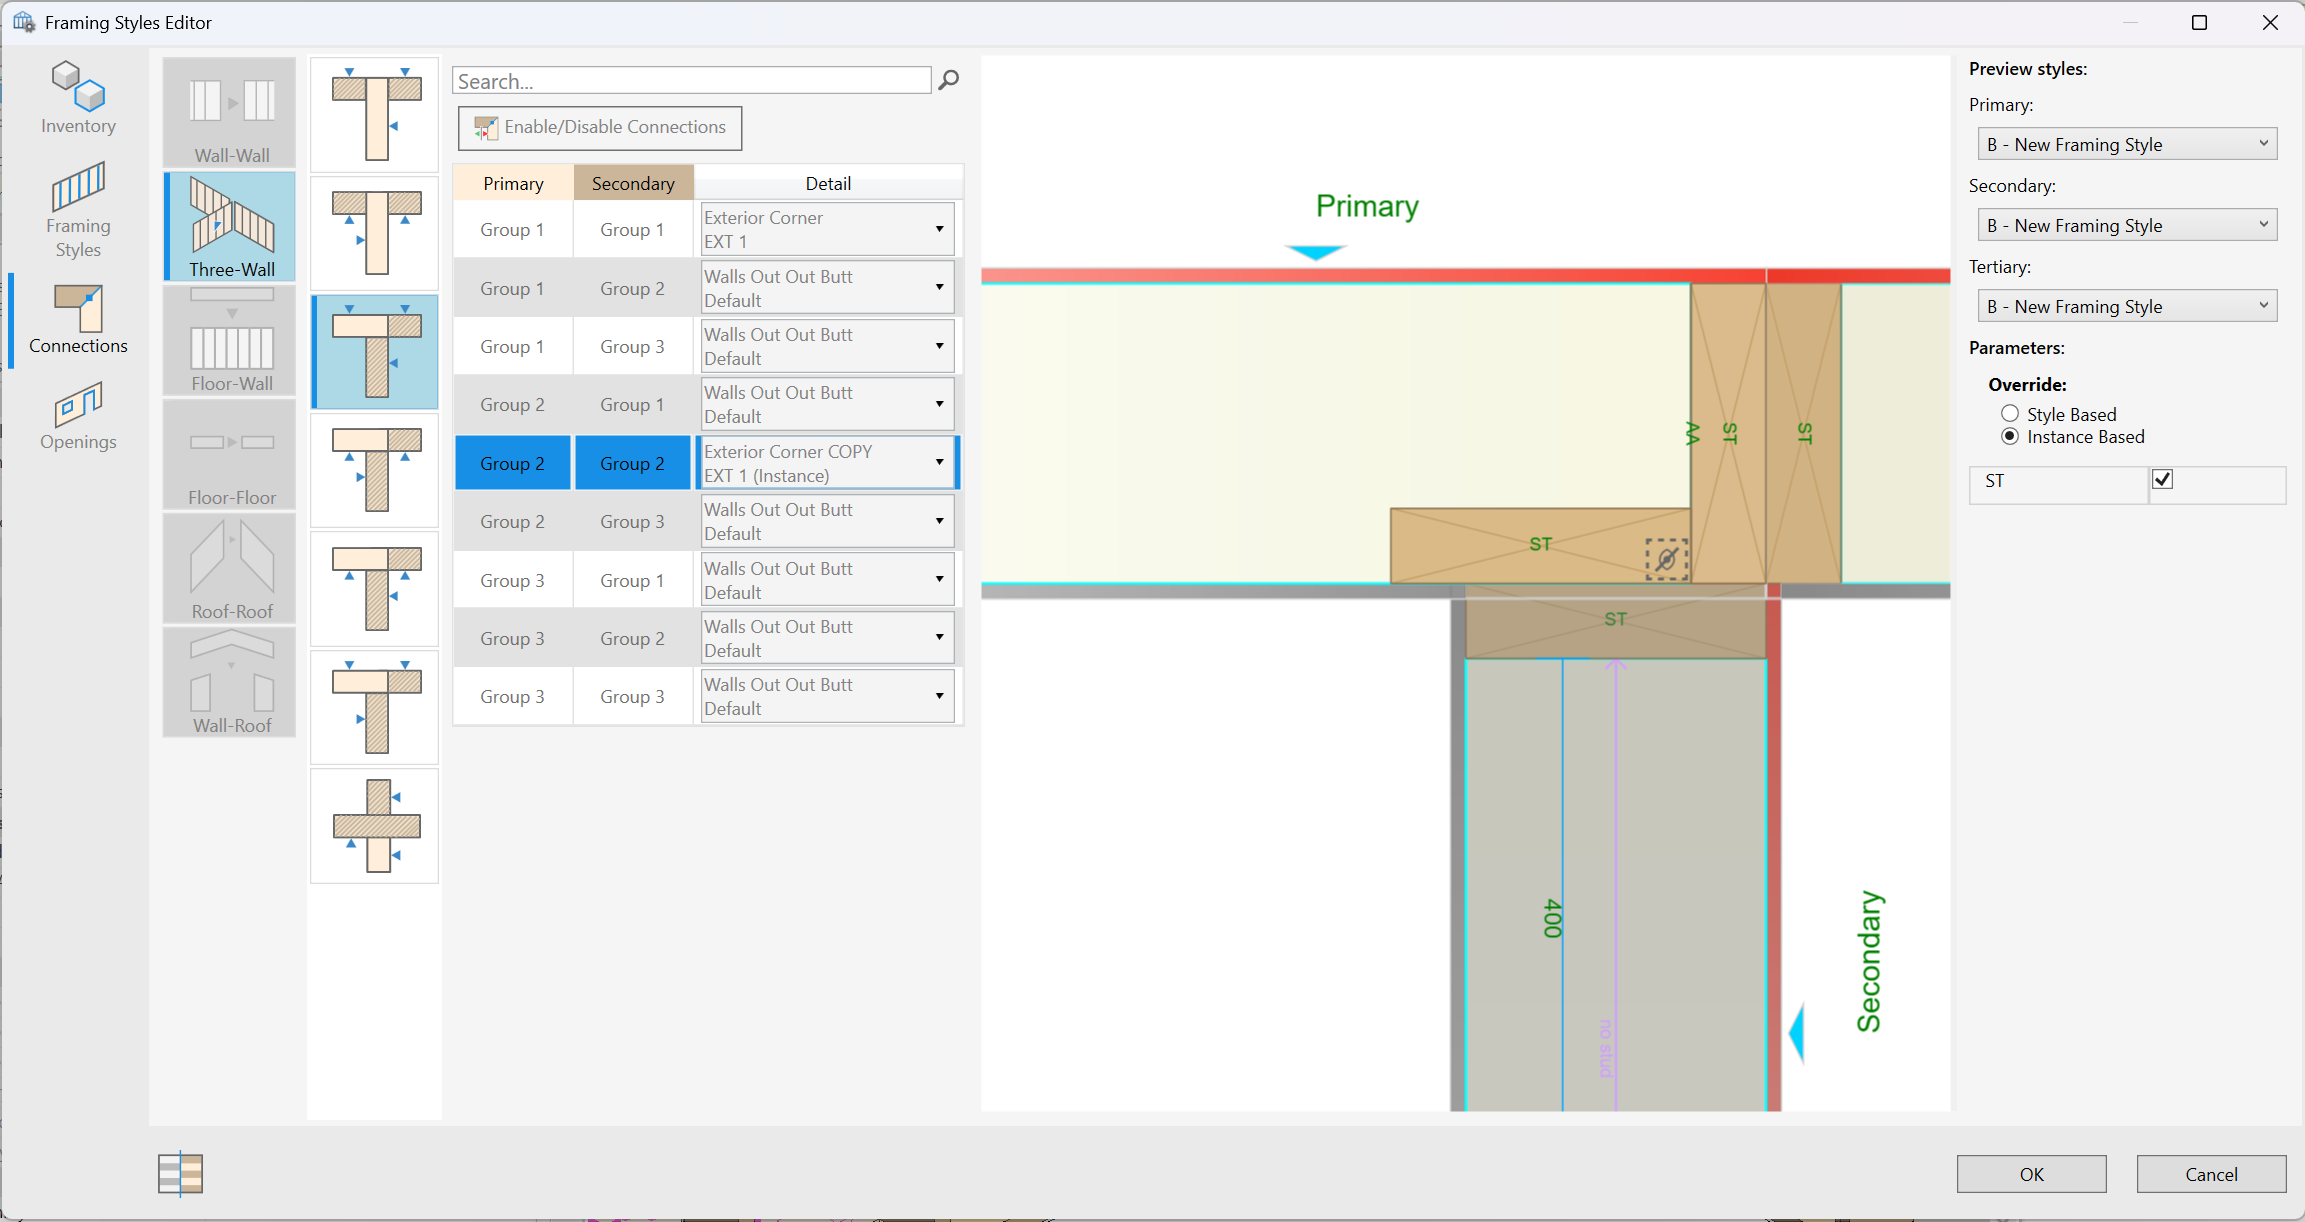Select the Wall-Wall connection type

click(230, 112)
